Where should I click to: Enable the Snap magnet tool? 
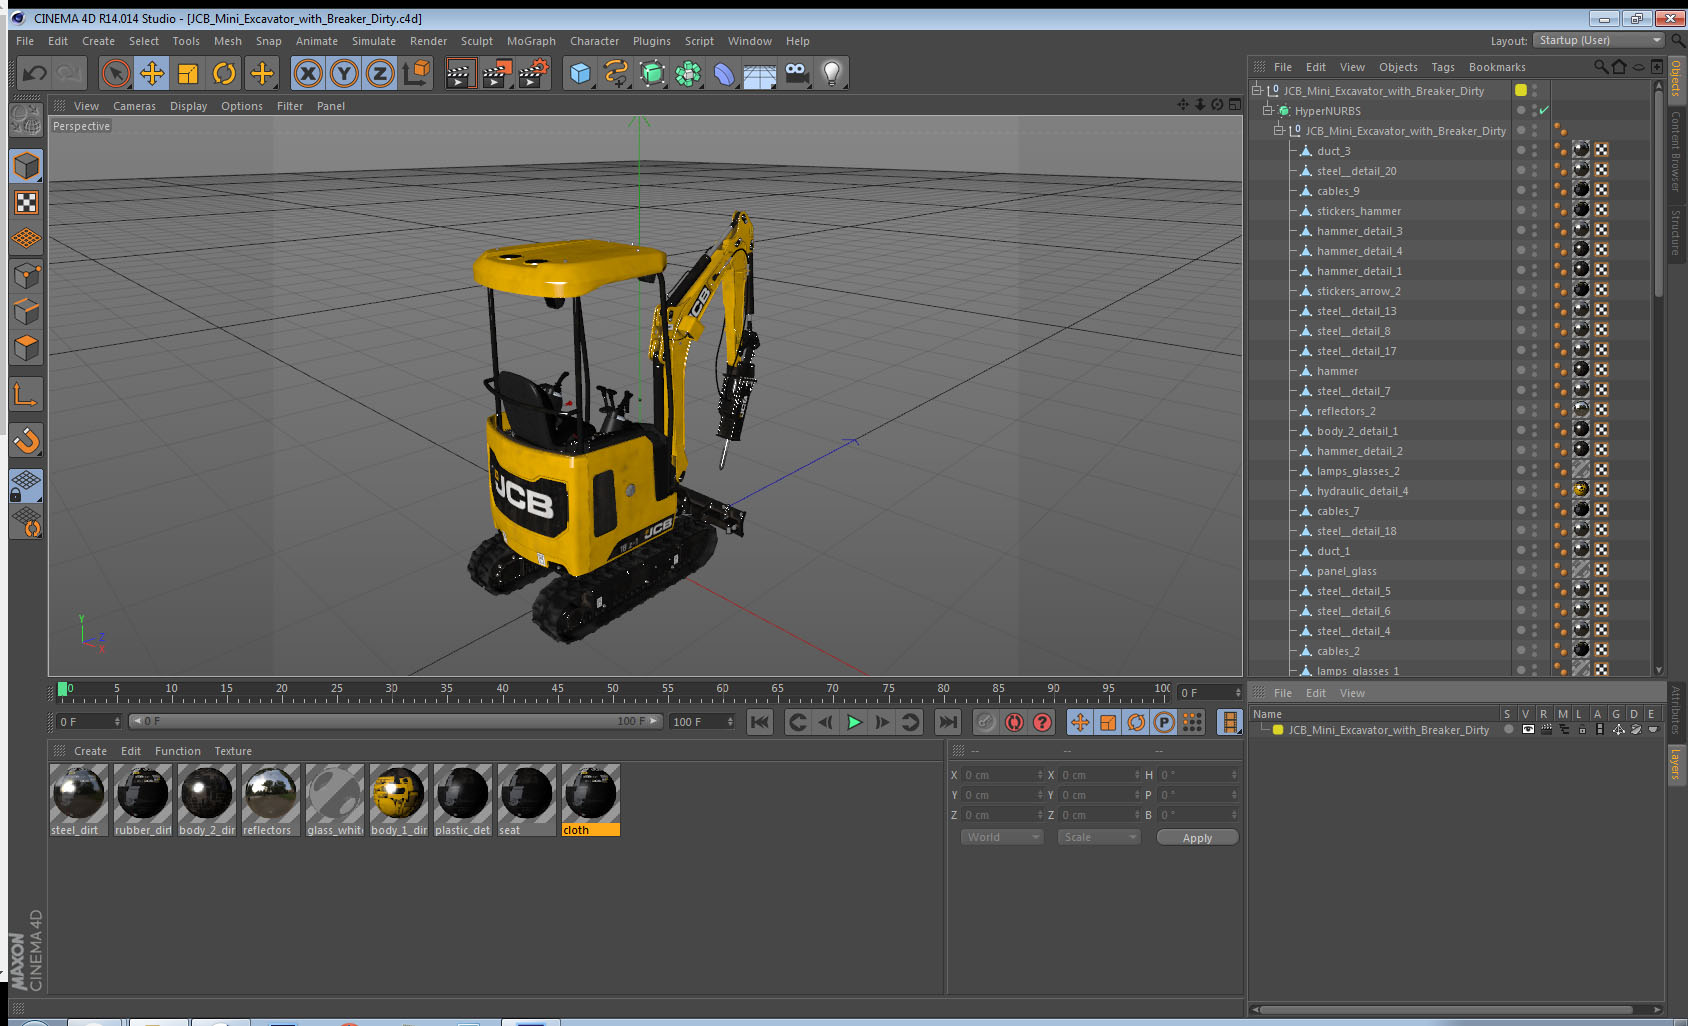coord(26,440)
